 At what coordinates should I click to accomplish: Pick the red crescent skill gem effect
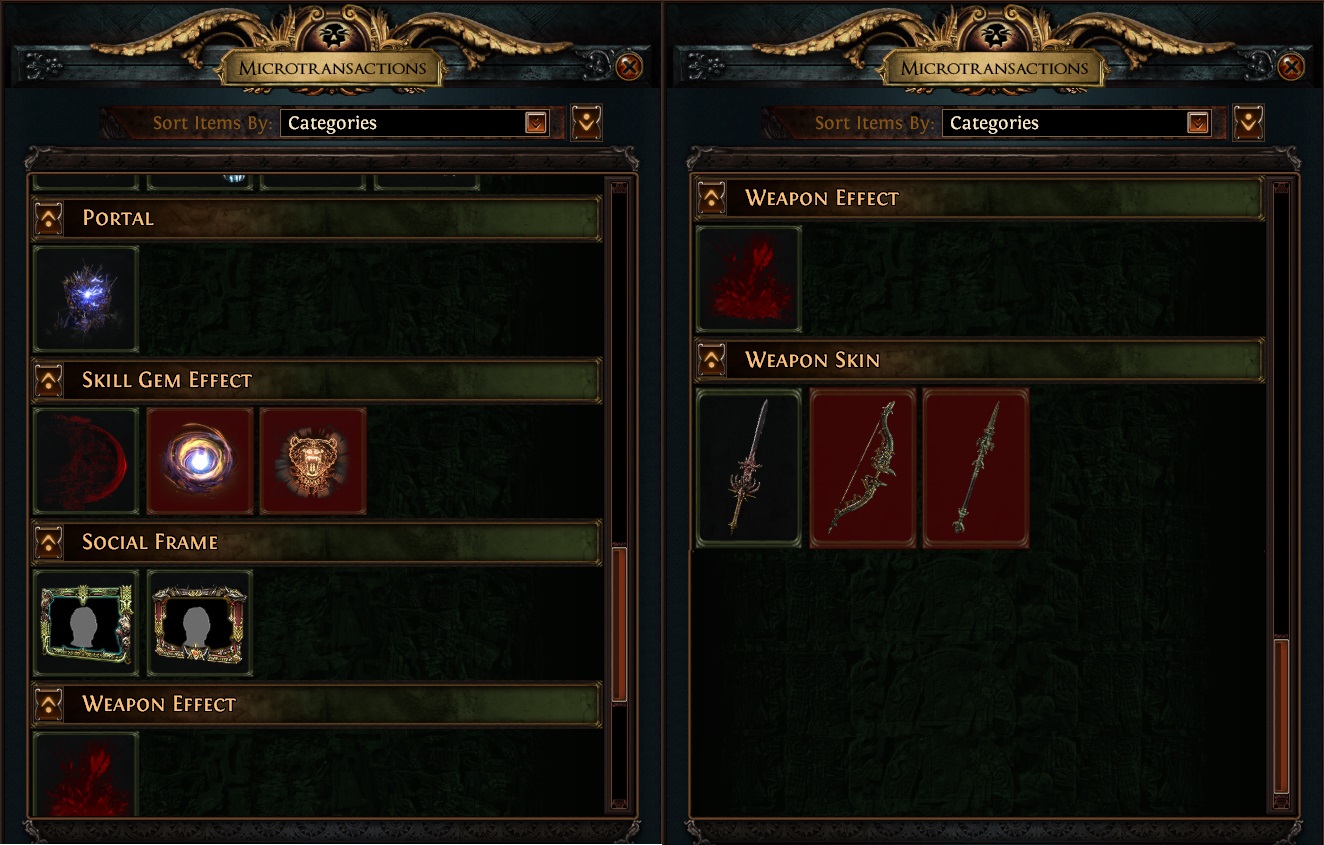(x=86, y=461)
